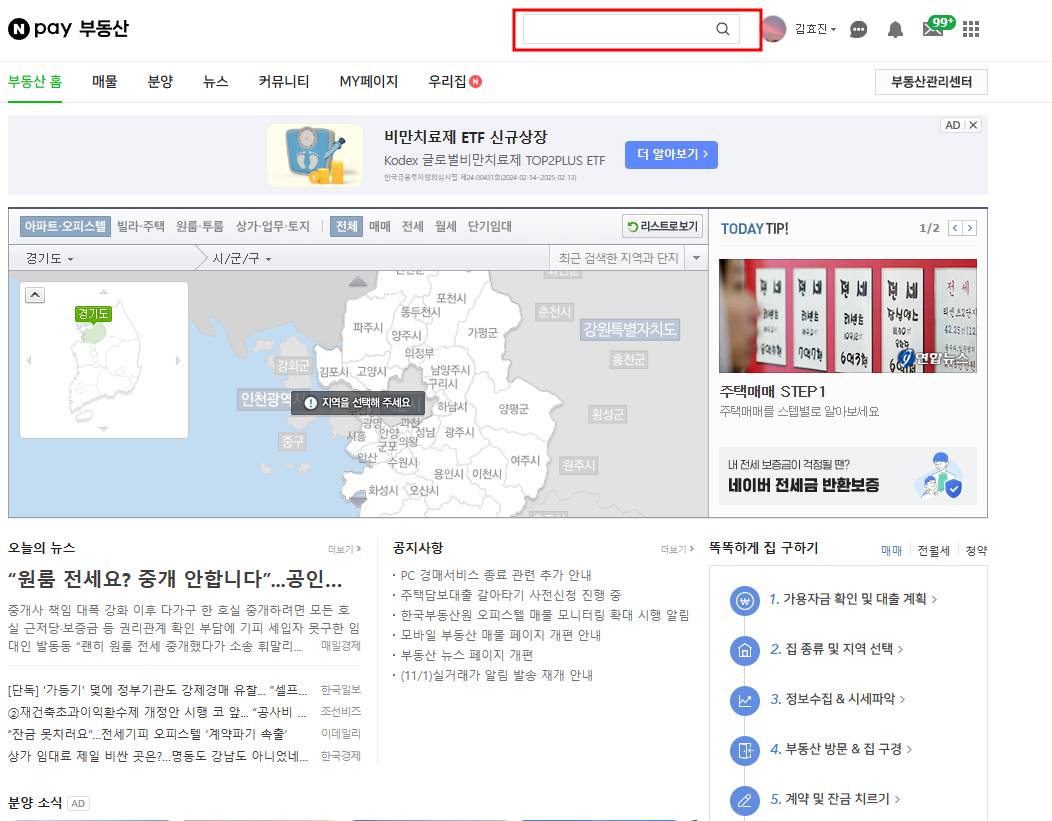This screenshot has width=1052, height=821.
Task: Expand recently searched regions dropdown arrow
Action: tap(696, 258)
